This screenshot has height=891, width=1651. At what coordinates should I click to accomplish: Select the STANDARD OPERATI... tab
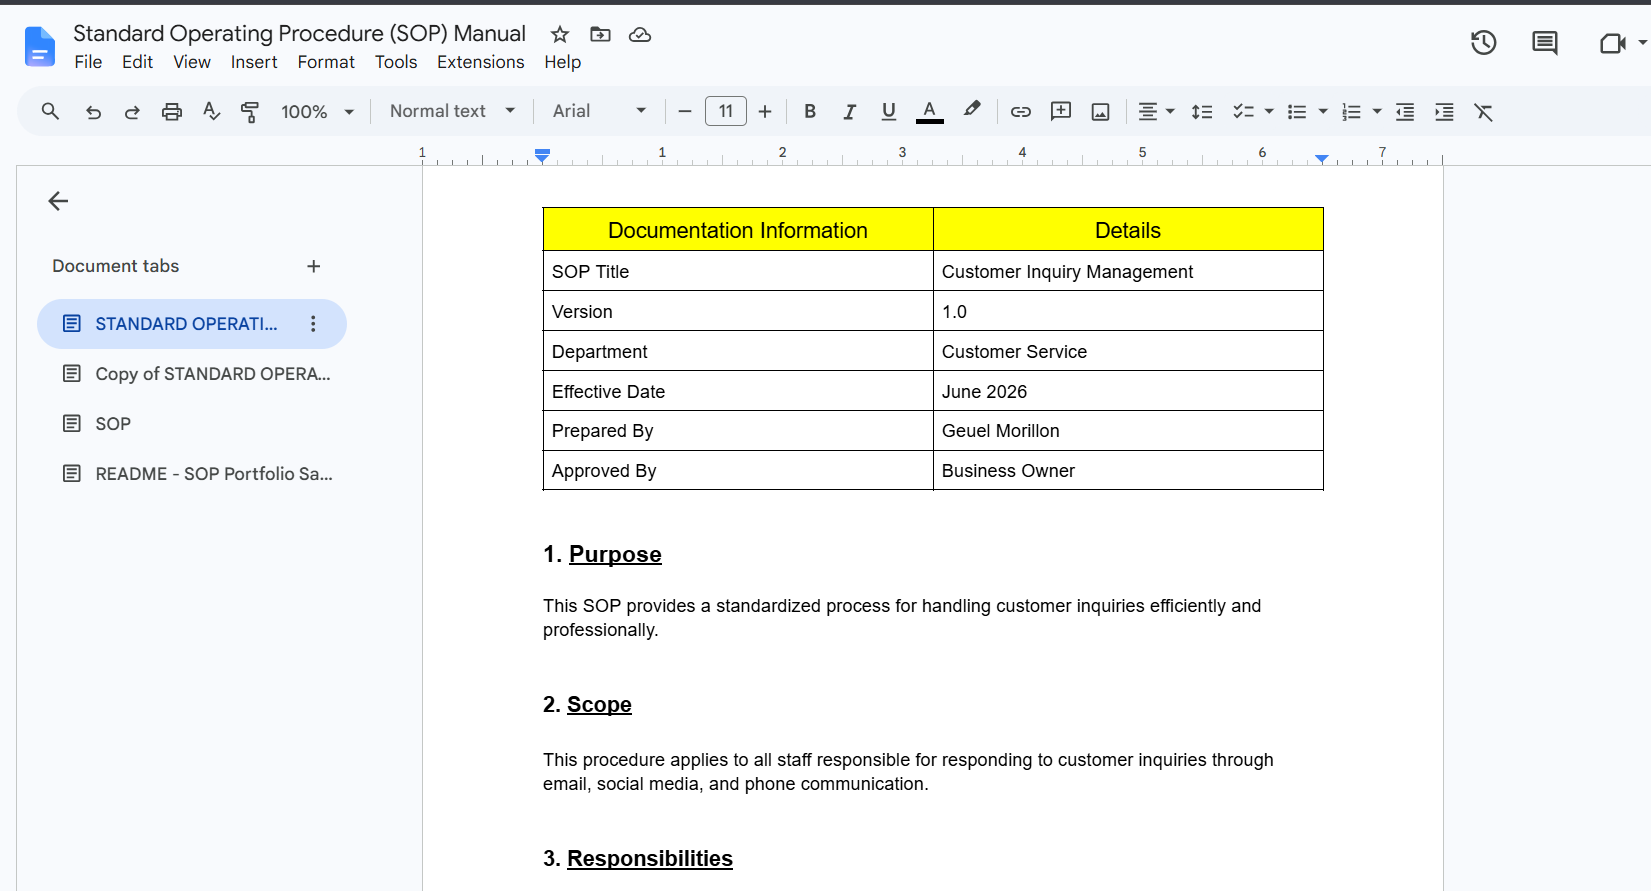pos(192,324)
